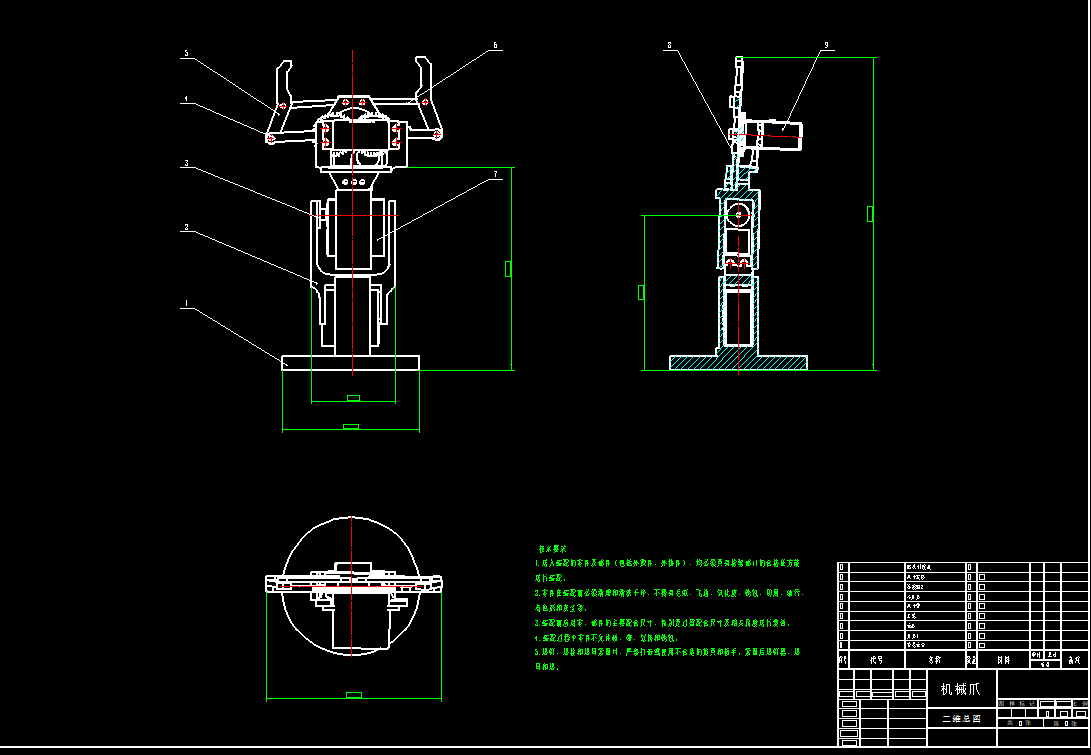The image size is (1091, 755).
Task: Click part callout number 5
Action: point(186,54)
